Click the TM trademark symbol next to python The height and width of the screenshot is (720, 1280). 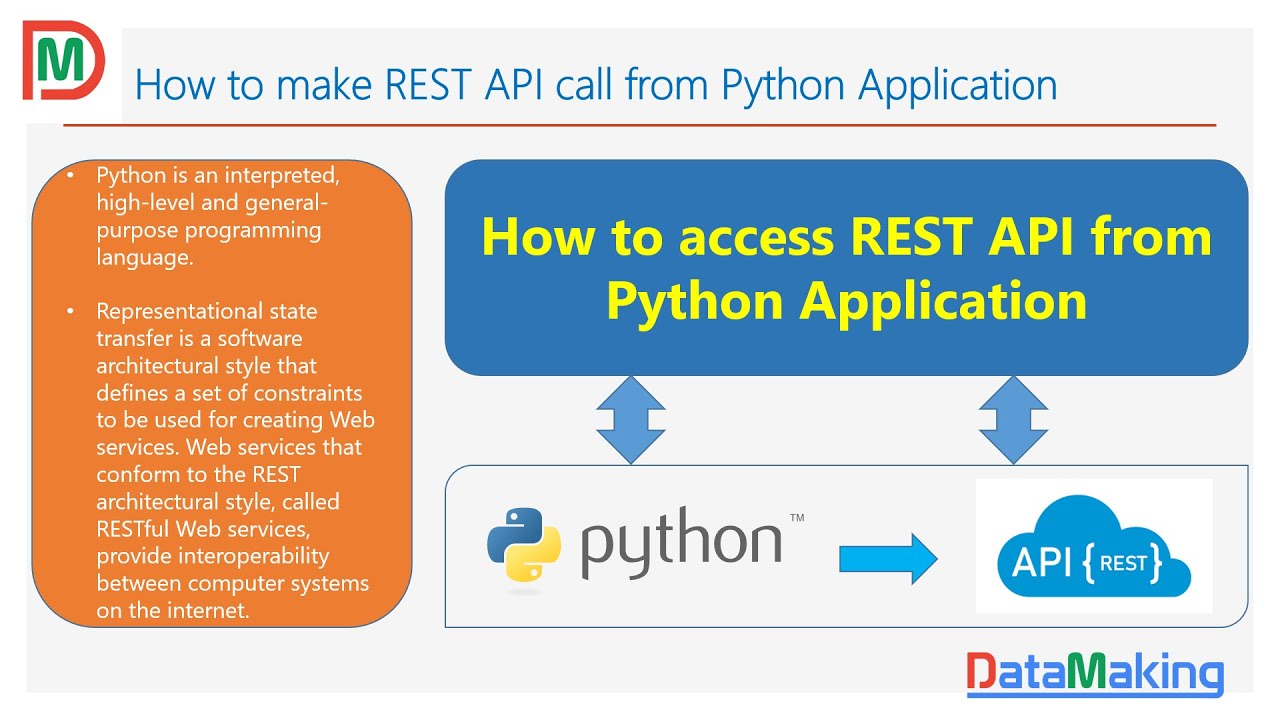(797, 518)
